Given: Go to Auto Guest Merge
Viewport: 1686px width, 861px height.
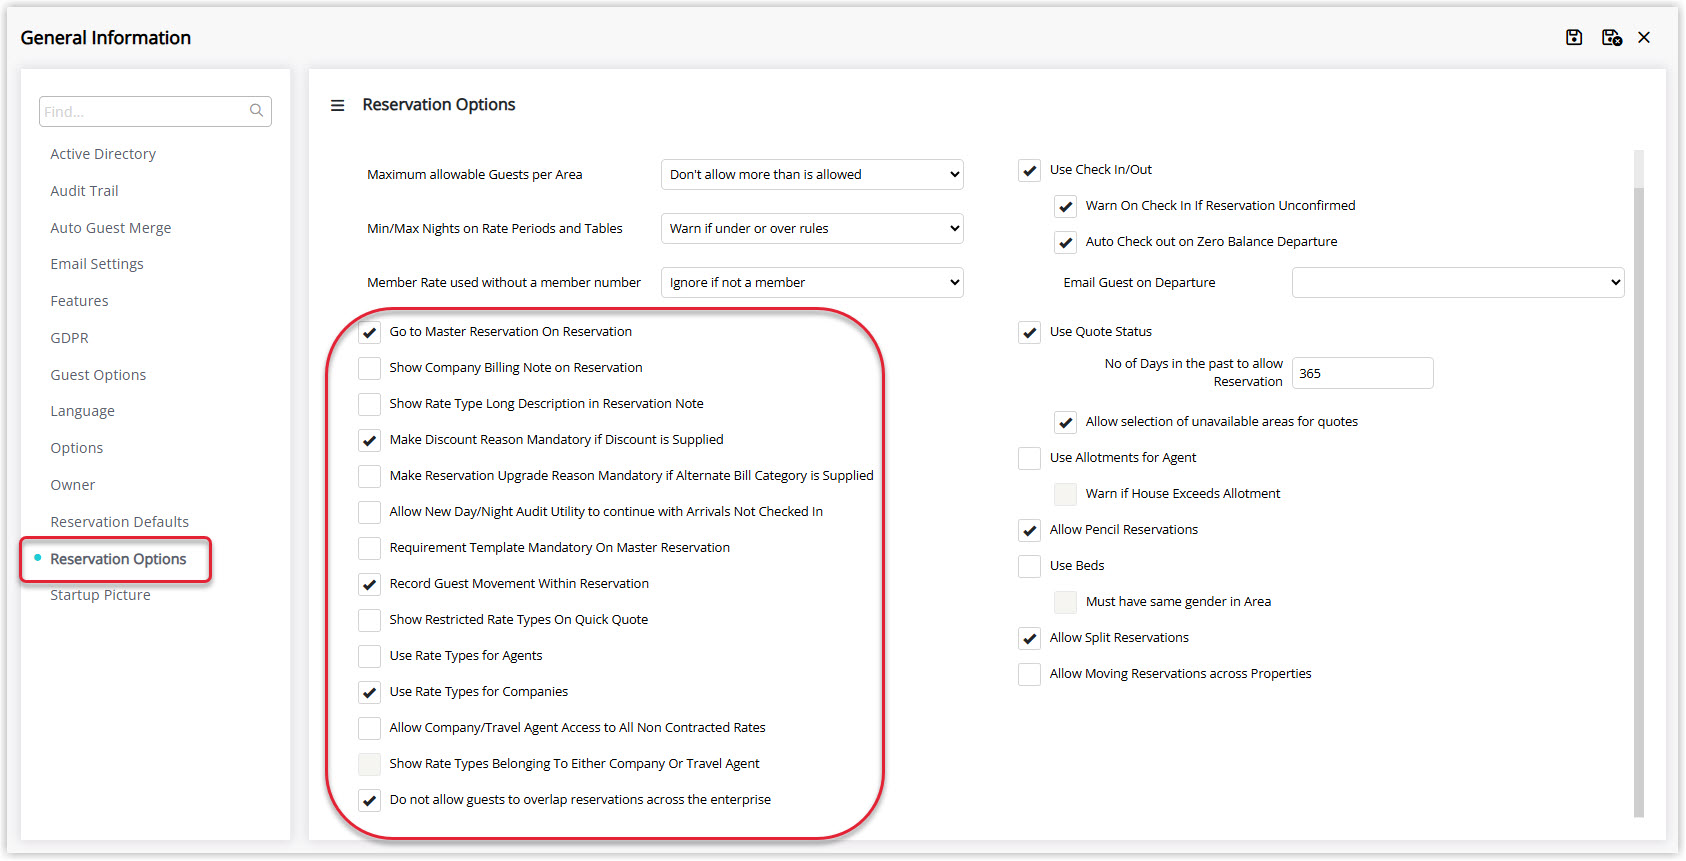Looking at the screenshot, I should point(111,228).
